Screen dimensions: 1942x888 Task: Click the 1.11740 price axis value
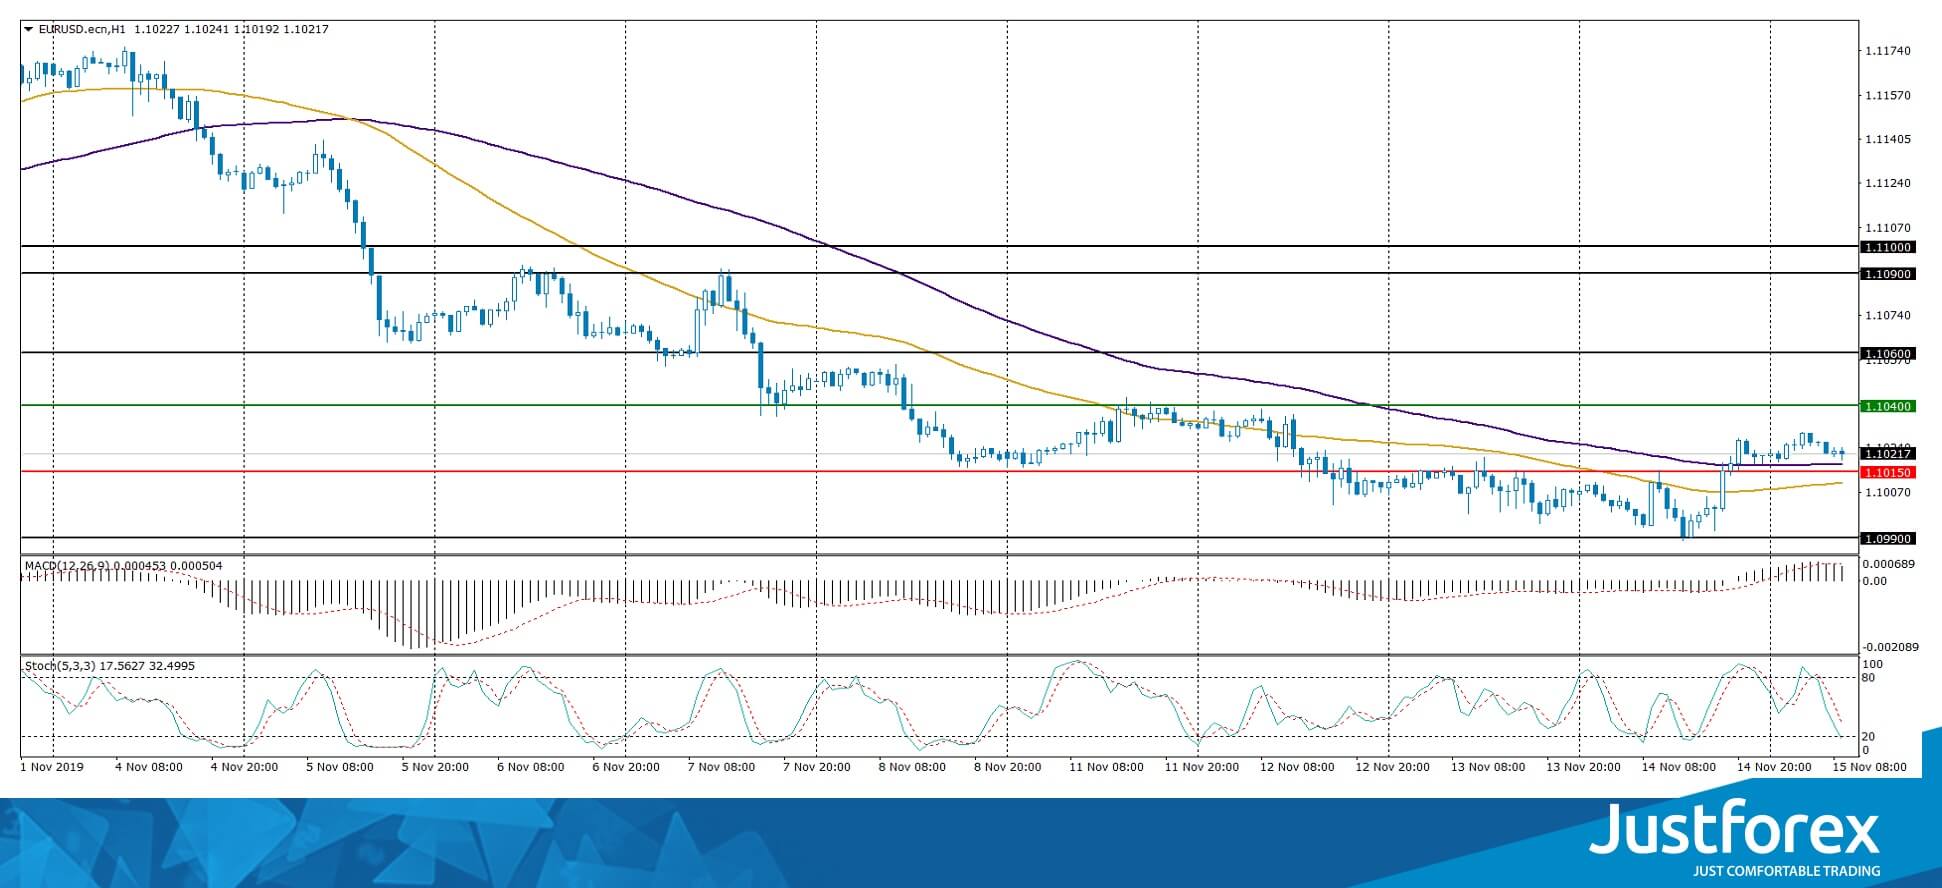(1887, 51)
